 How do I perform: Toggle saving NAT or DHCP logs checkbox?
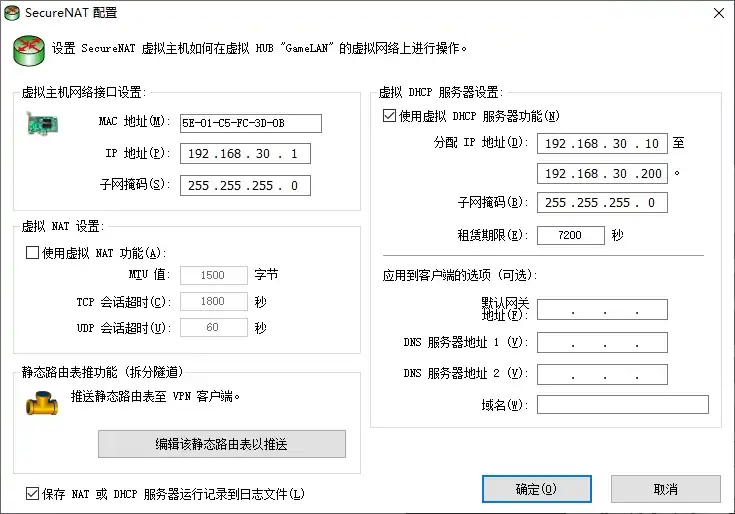point(32,493)
